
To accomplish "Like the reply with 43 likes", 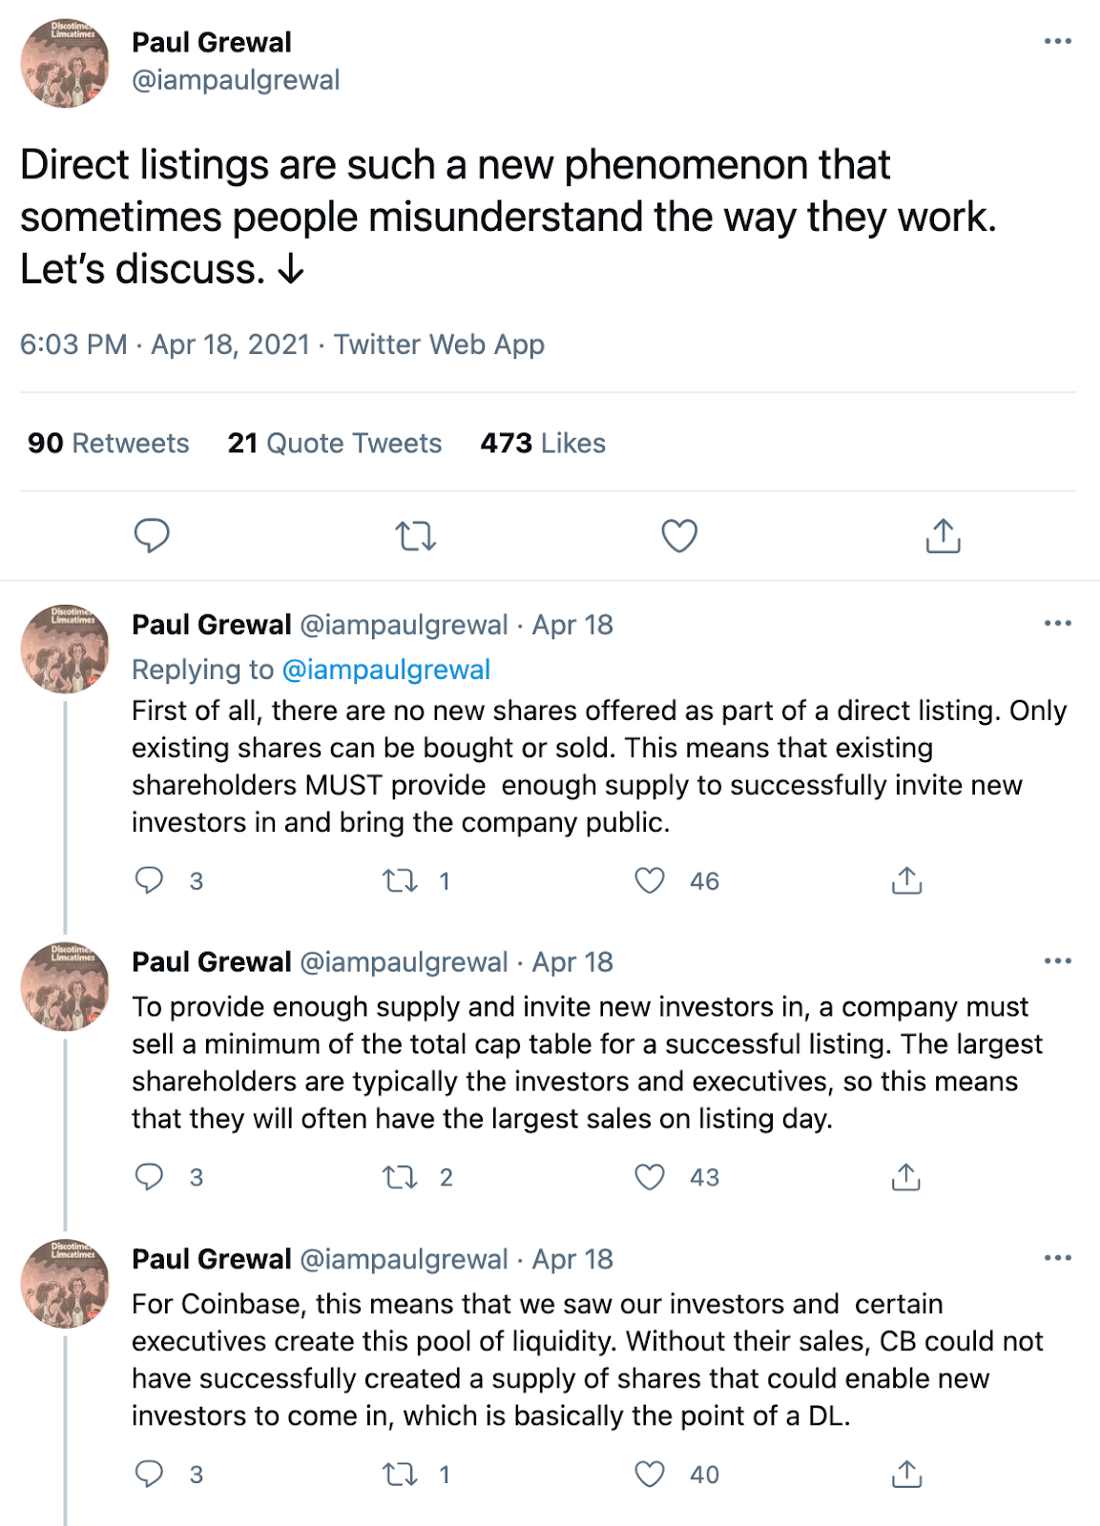I will click(x=650, y=1177).
